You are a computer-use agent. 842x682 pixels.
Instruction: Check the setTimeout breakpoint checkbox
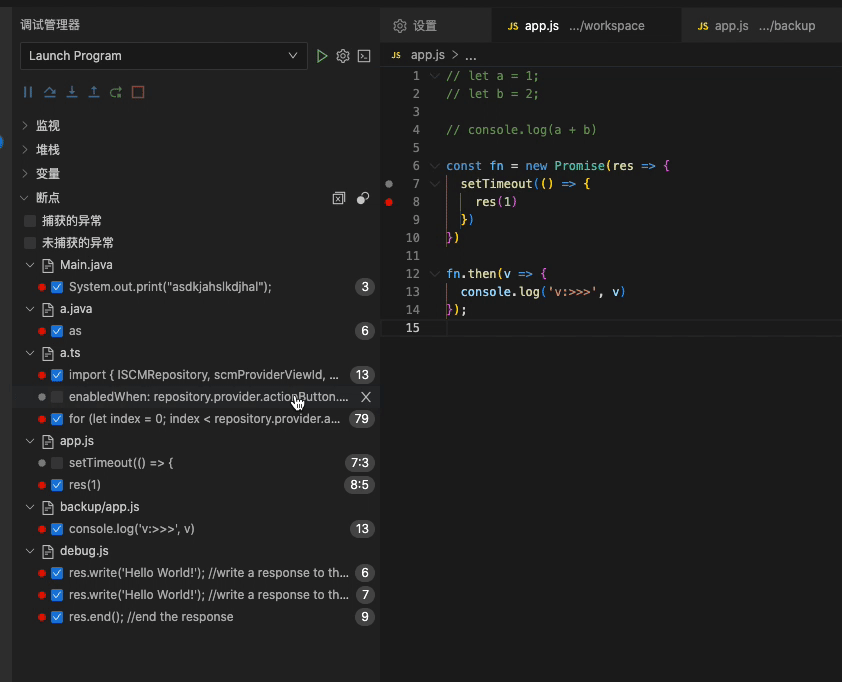click(x=57, y=463)
